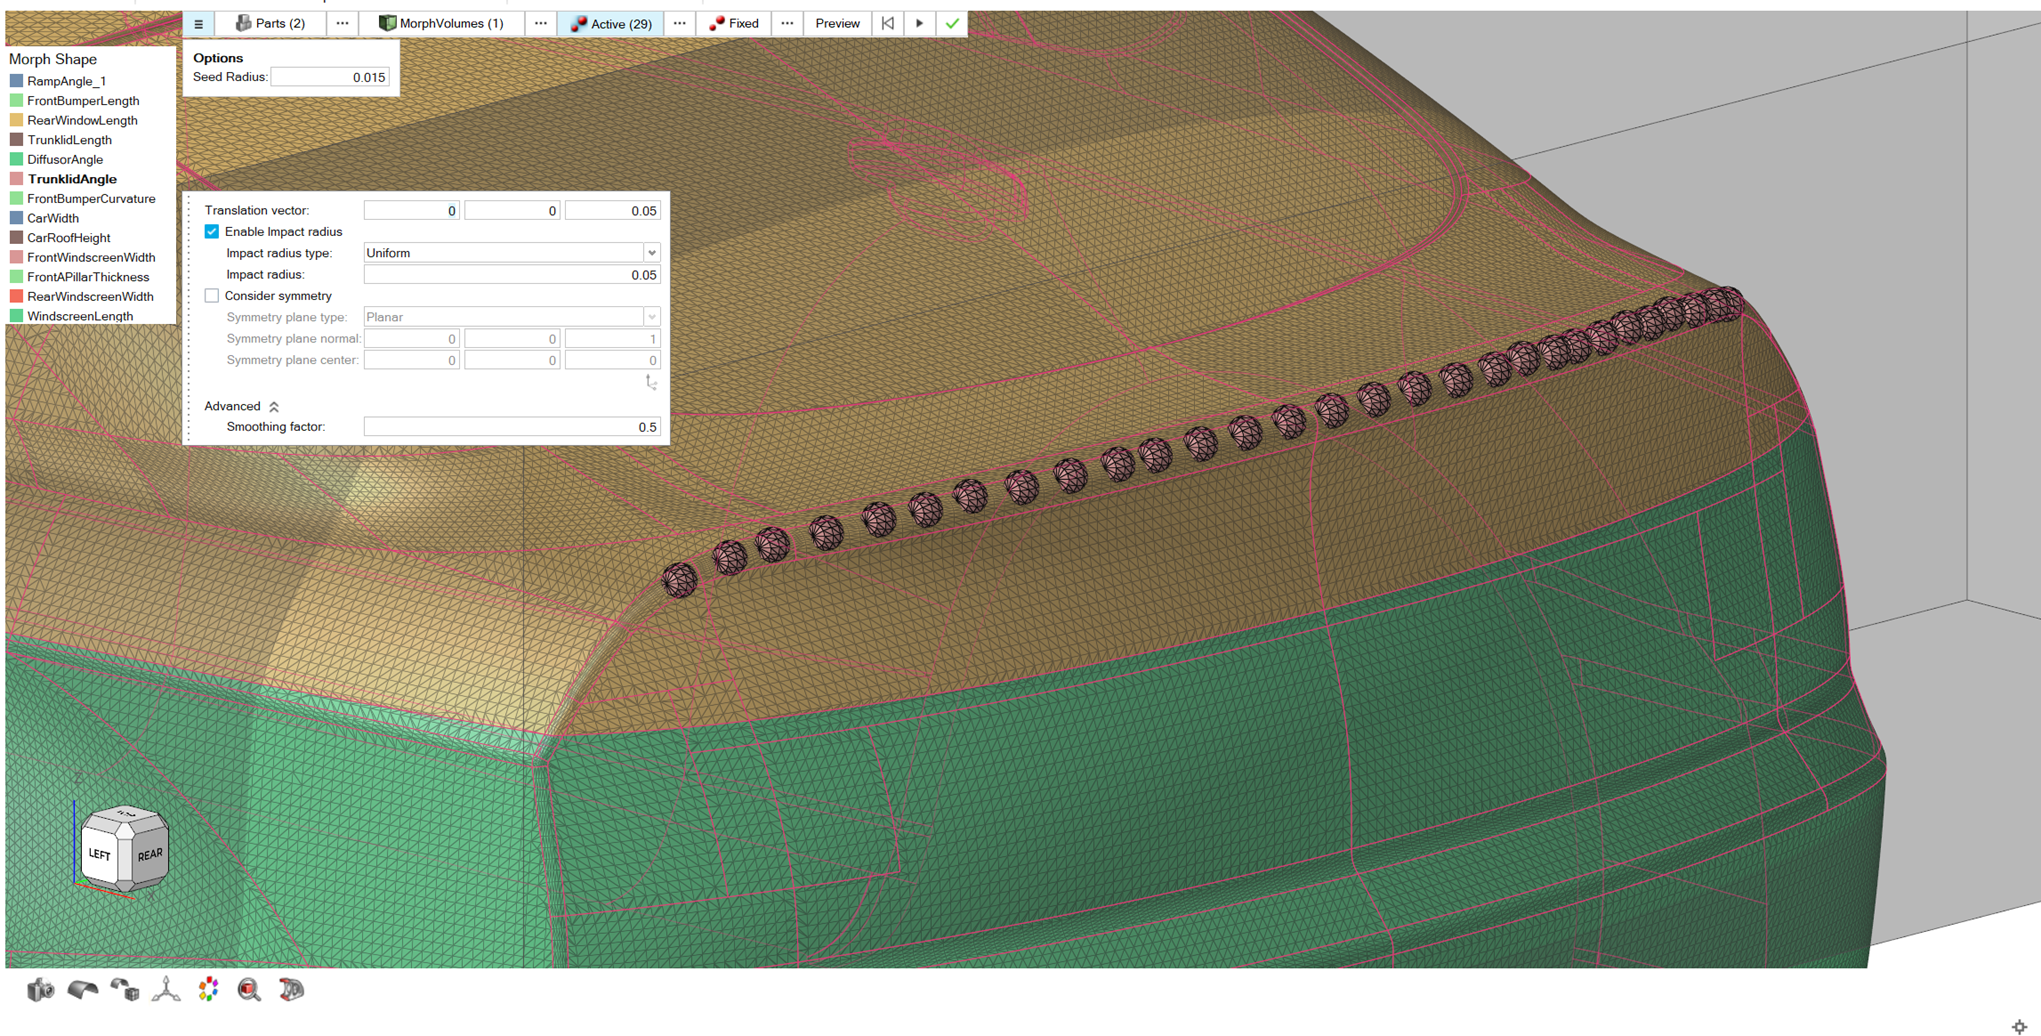Click the magnifier find entity icon
The image size is (2041, 1036).
tap(249, 990)
